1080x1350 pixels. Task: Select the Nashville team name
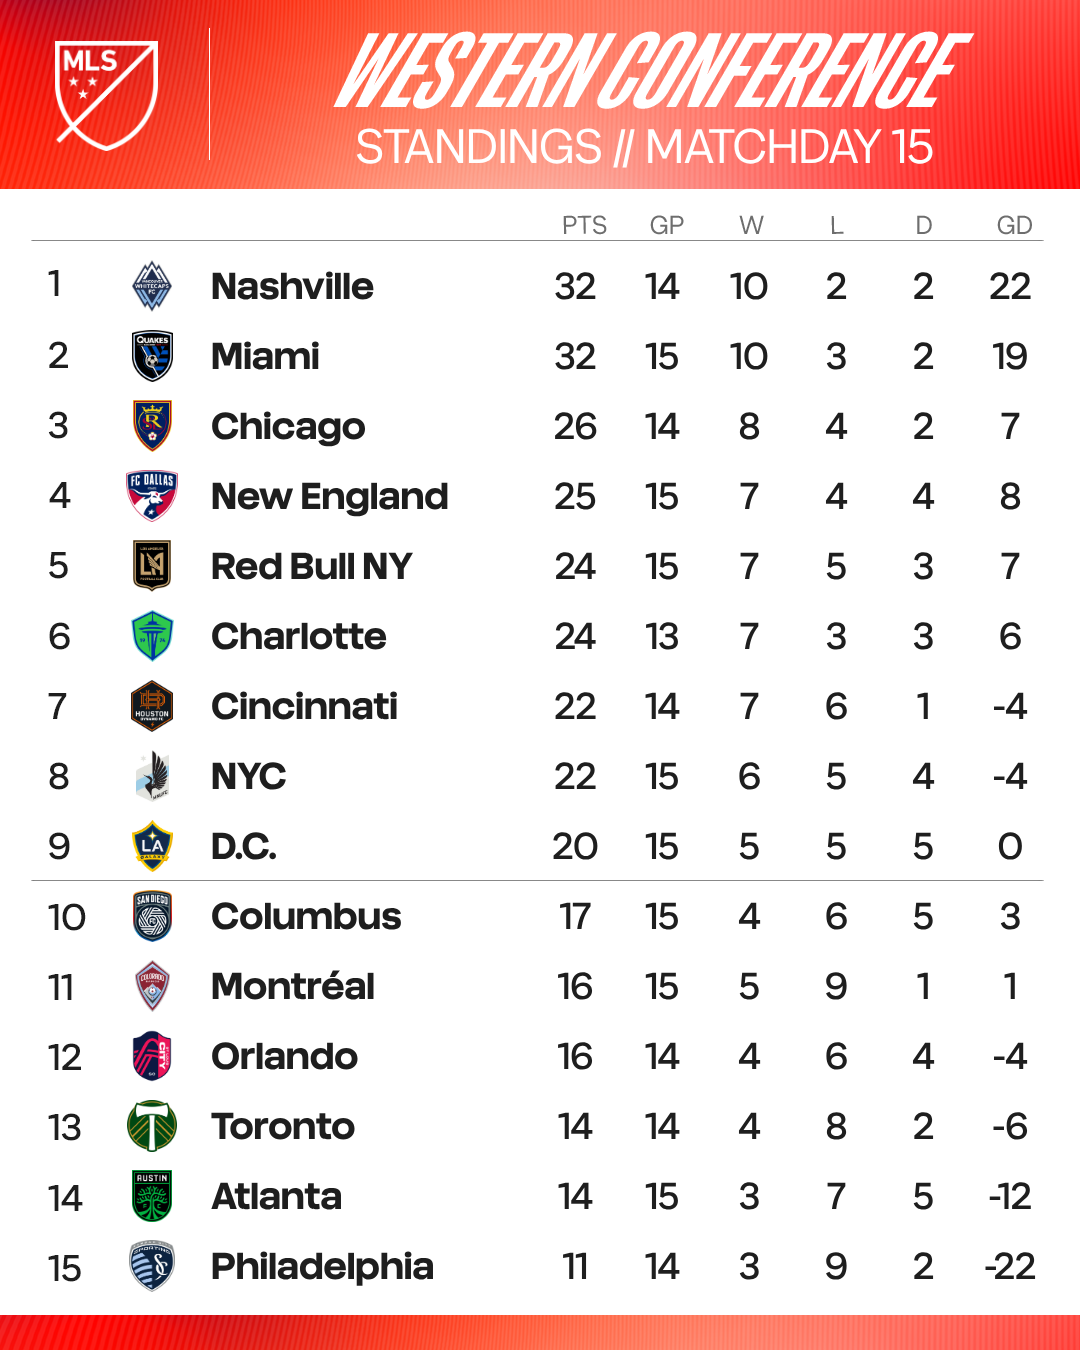tap(292, 287)
